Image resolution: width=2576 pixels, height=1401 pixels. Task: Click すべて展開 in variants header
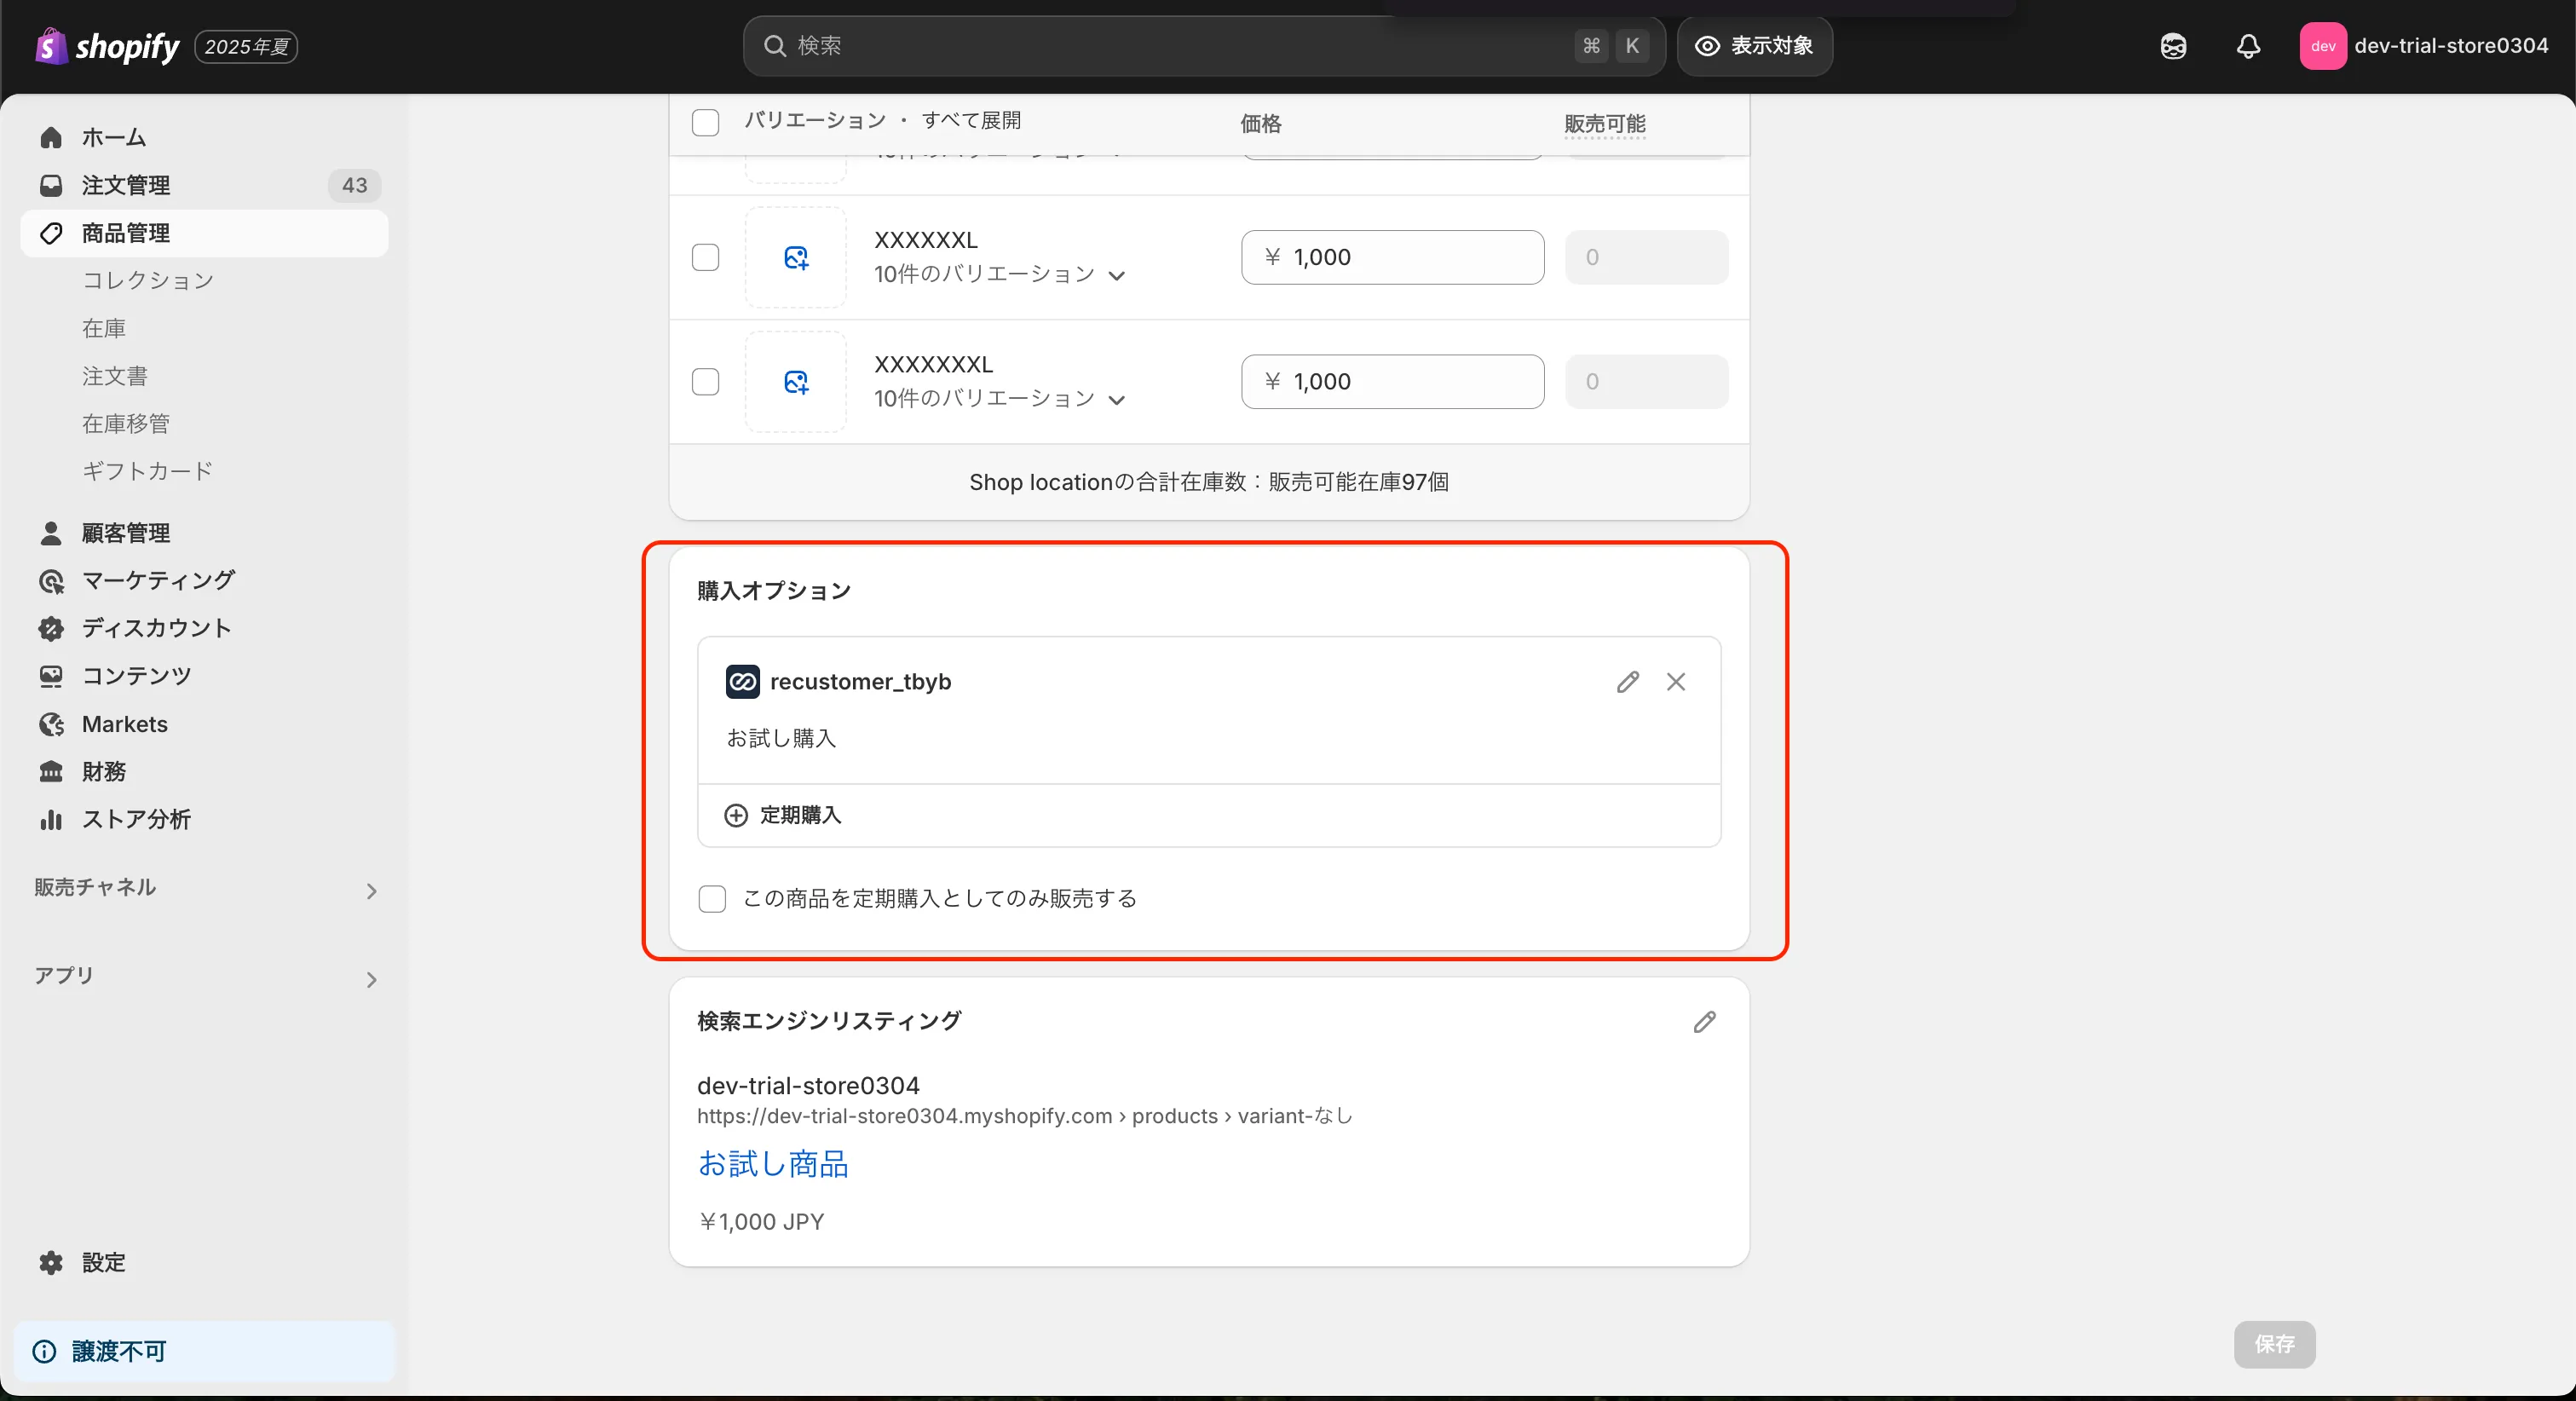pos(971,121)
